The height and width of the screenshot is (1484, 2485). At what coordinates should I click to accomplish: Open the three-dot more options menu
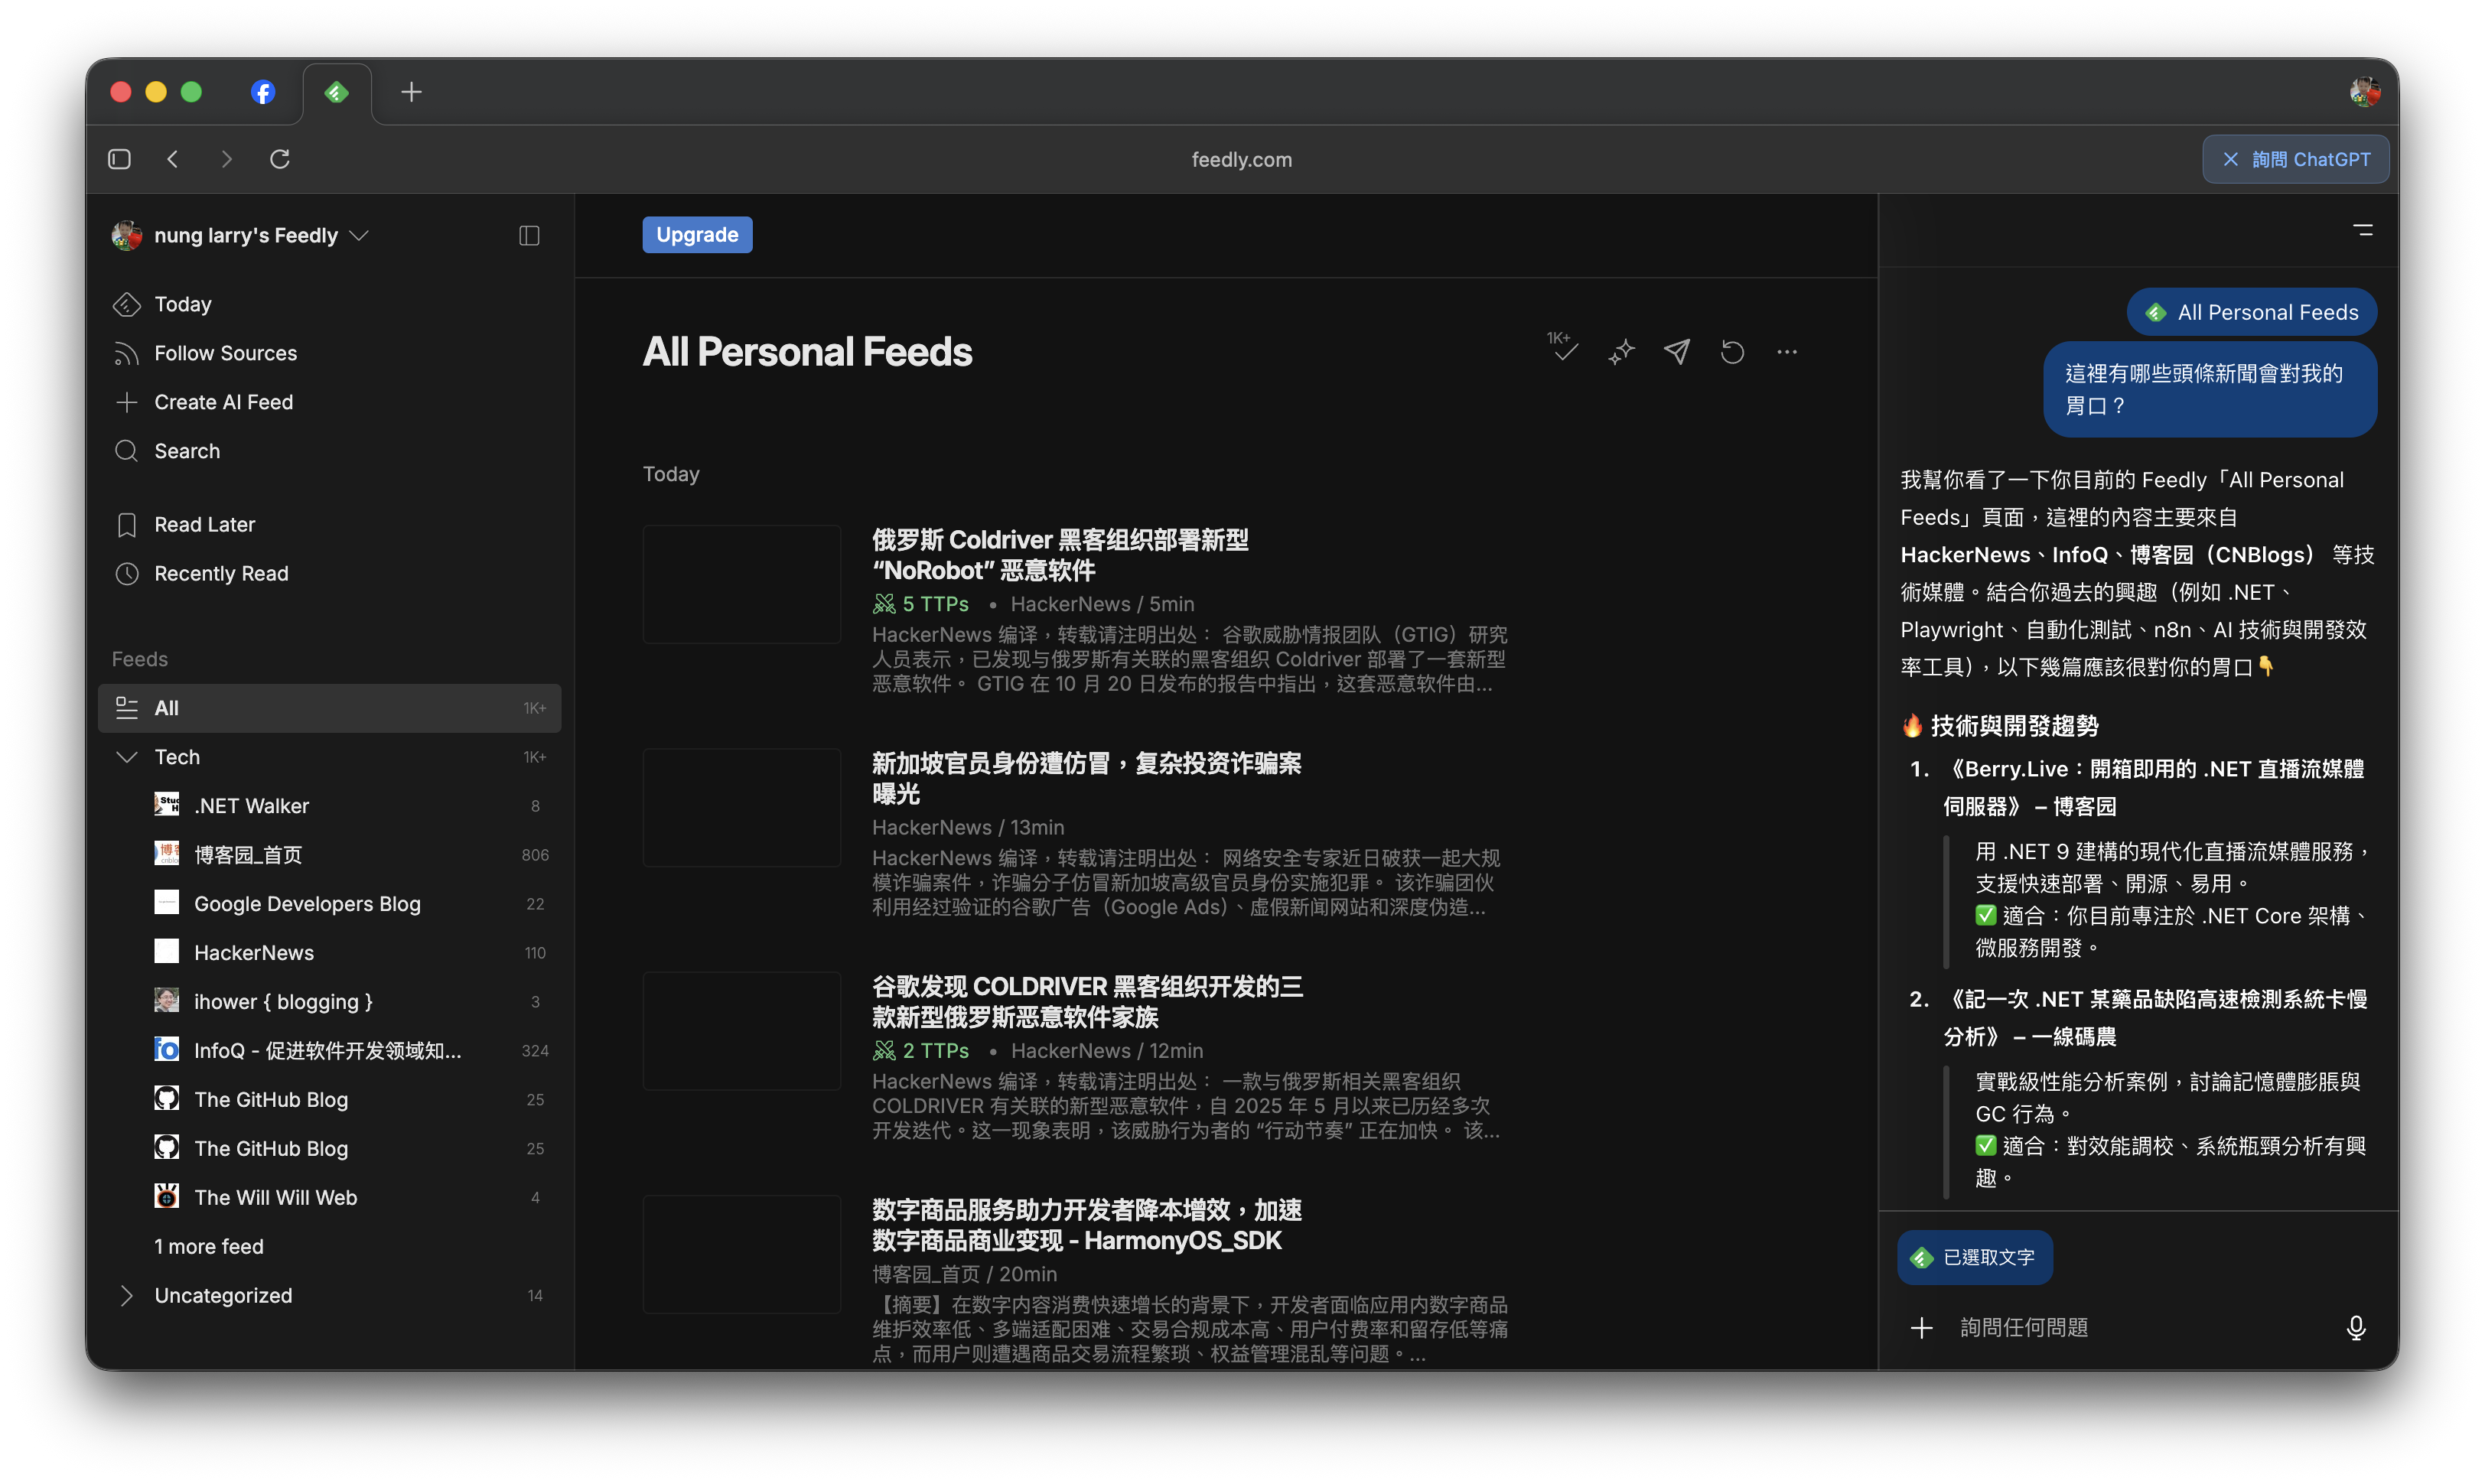1787,352
